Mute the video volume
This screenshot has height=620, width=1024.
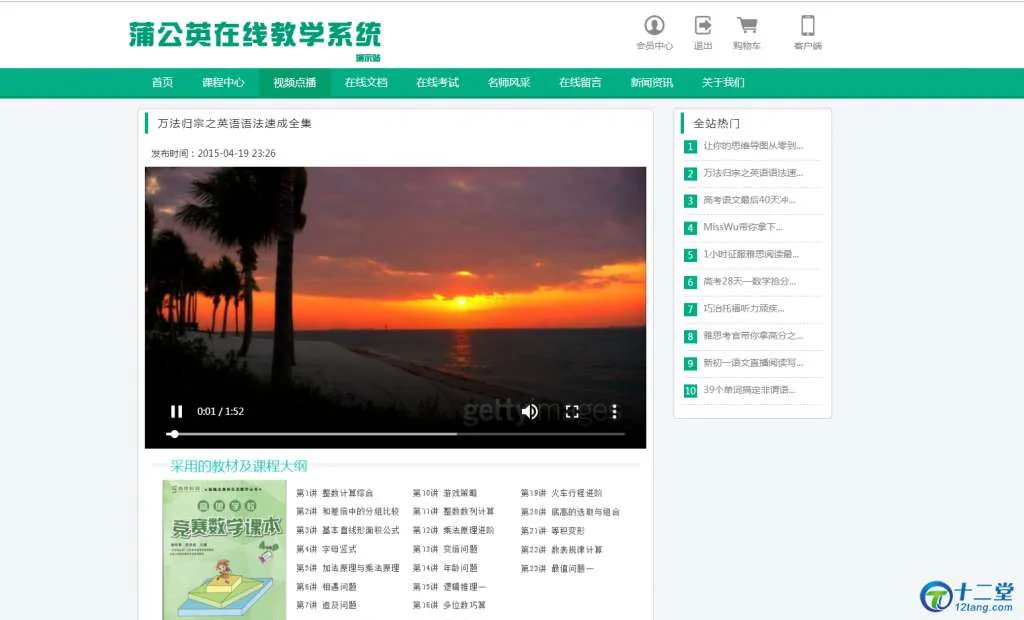[x=530, y=411]
